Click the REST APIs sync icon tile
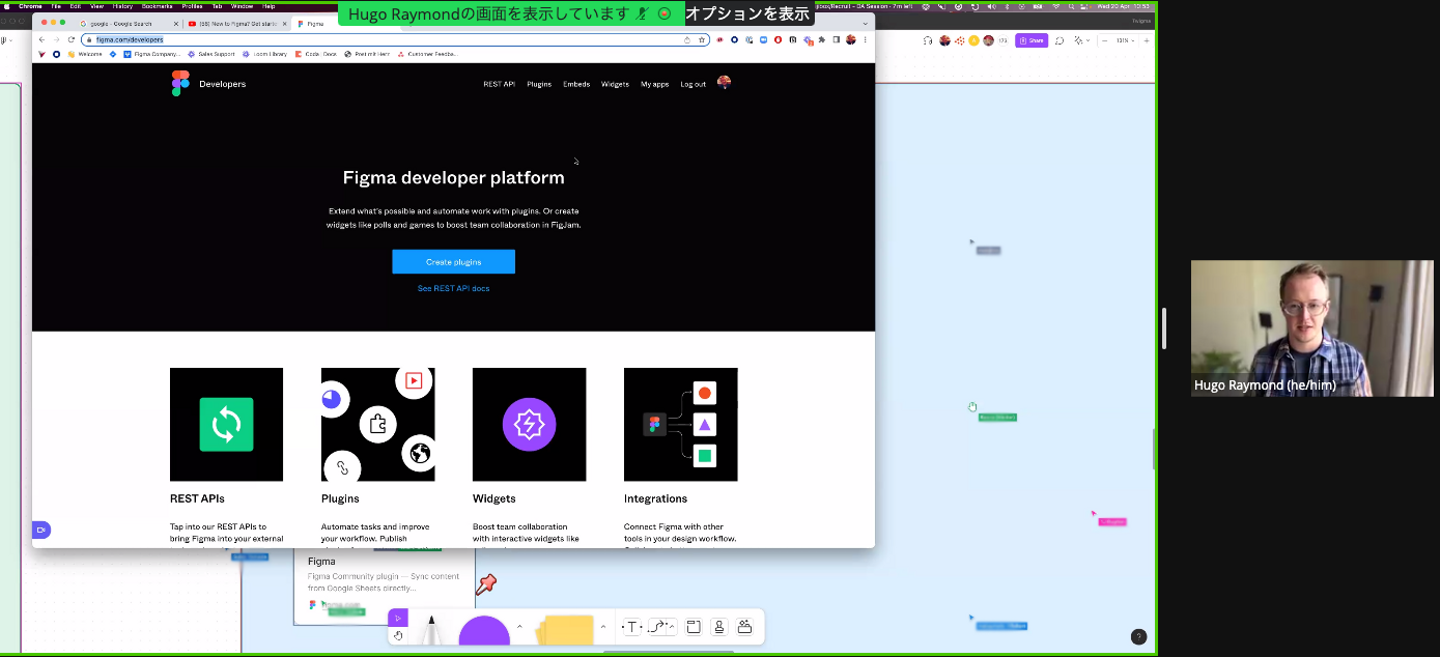This screenshot has height=657, width=1440. point(226,424)
